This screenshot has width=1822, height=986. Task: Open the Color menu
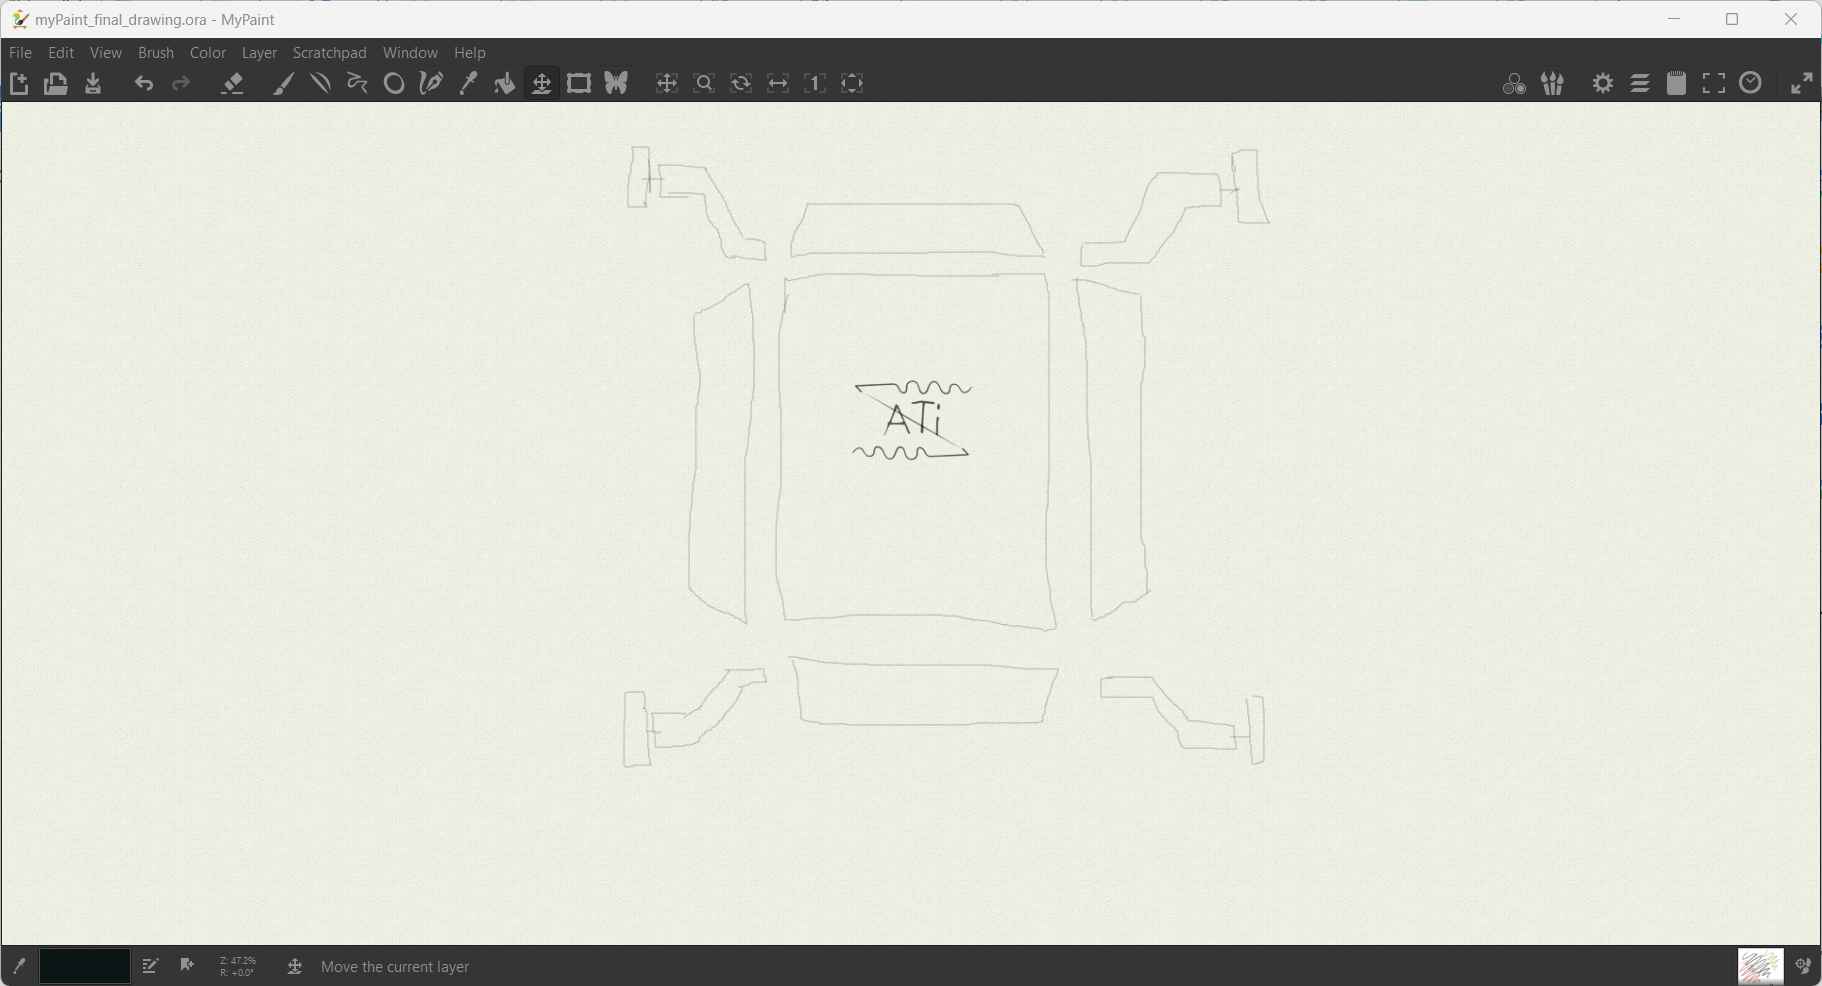coord(208,53)
